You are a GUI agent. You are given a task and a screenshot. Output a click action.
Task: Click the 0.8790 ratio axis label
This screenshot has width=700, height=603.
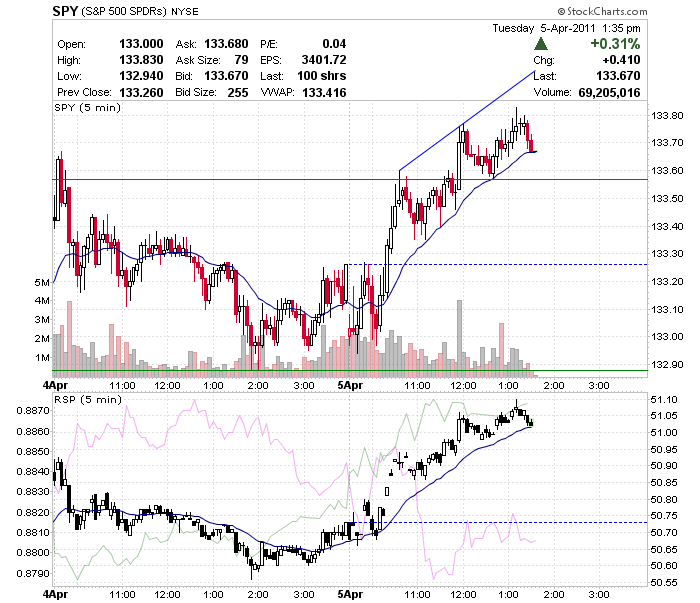pos(33,573)
